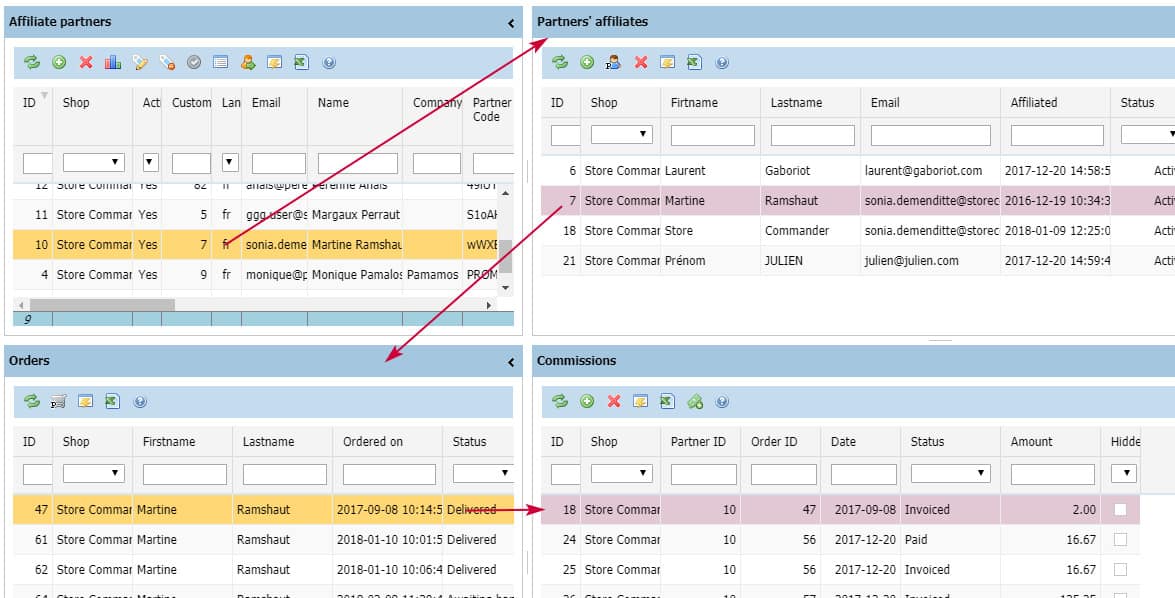
Task: Click the green add icon in Affiliate partners
Action: 59,62
